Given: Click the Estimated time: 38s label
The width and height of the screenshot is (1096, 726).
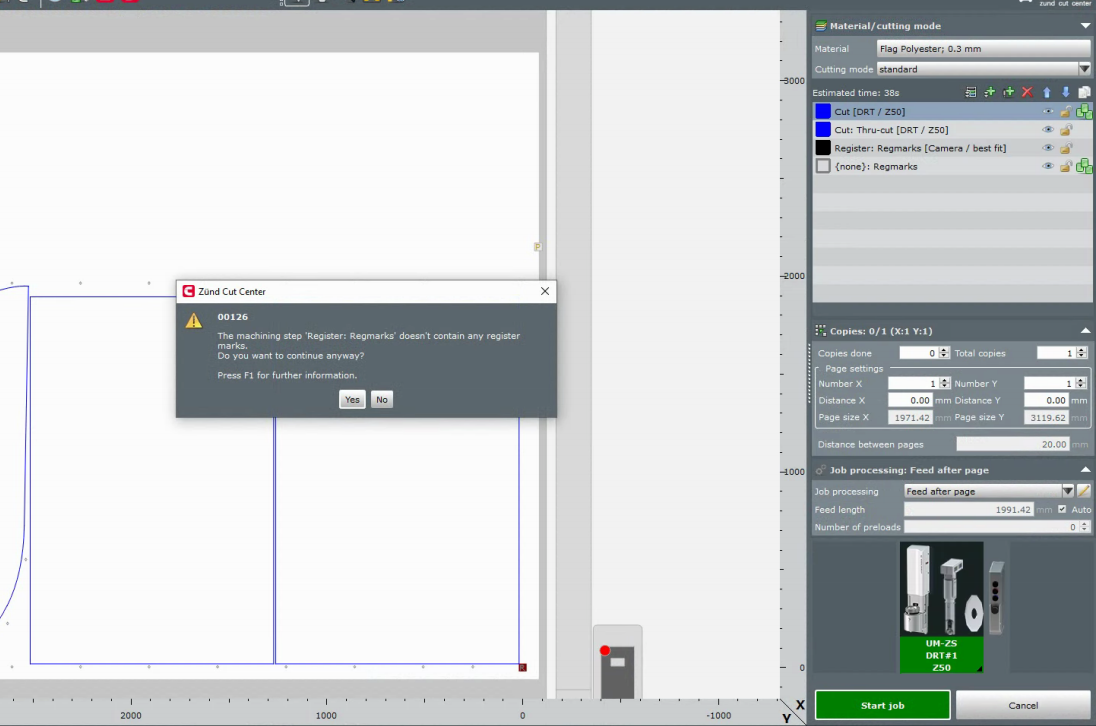Looking at the screenshot, I should click(x=856, y=92).
